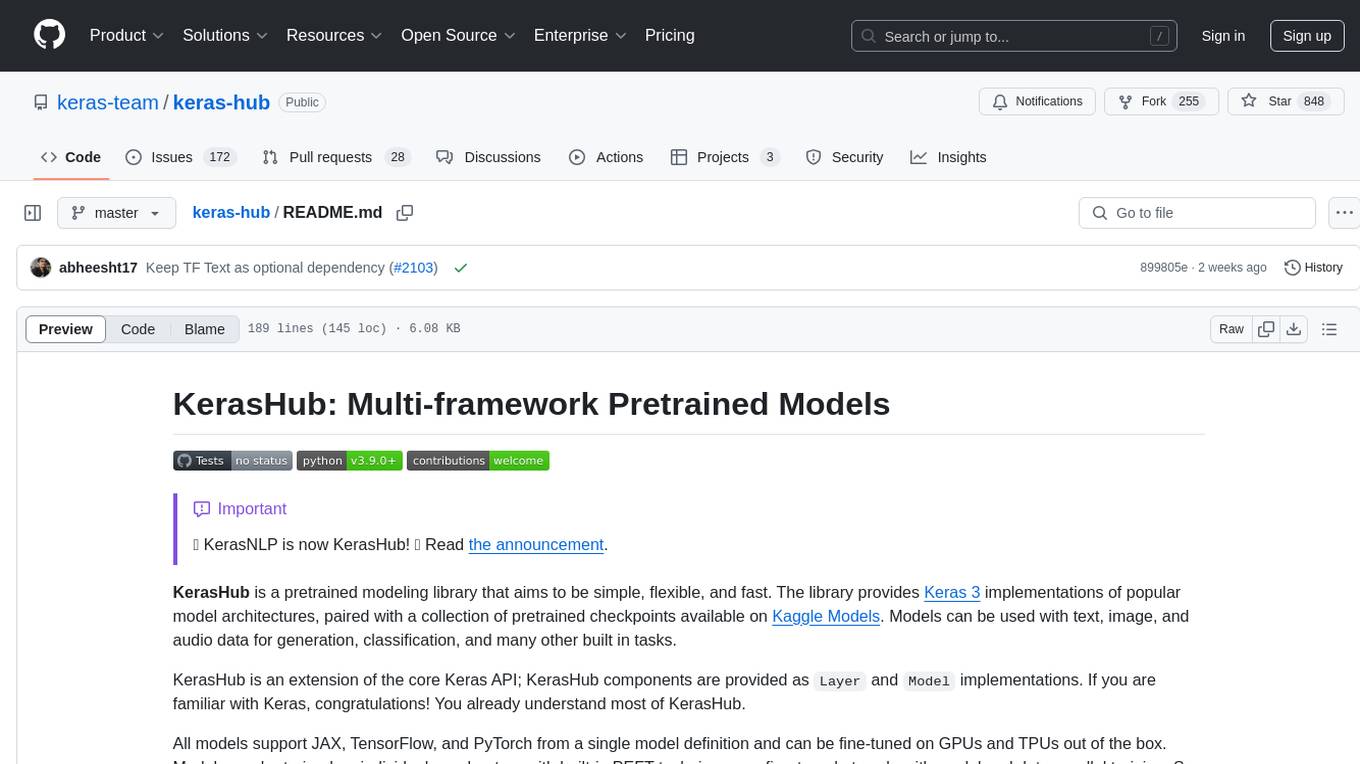This screenshot has width=1360, height=764.
Task: Expand the Enterprise menu
Action: [x=580, y=35]
